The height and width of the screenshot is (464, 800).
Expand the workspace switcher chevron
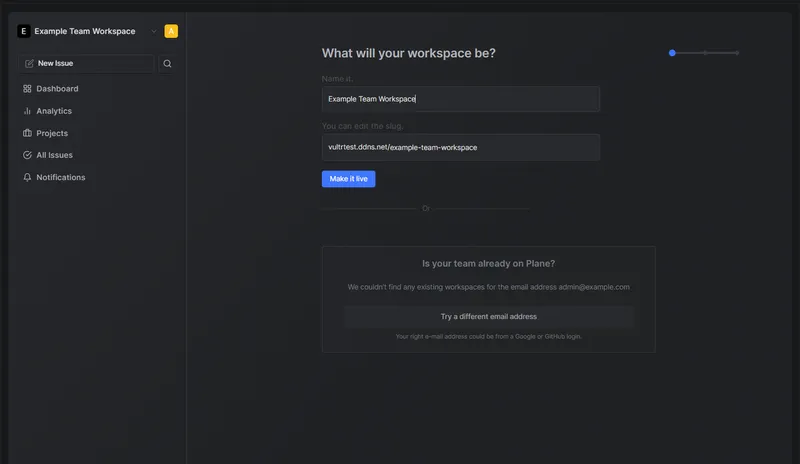[x=154, y=31]
